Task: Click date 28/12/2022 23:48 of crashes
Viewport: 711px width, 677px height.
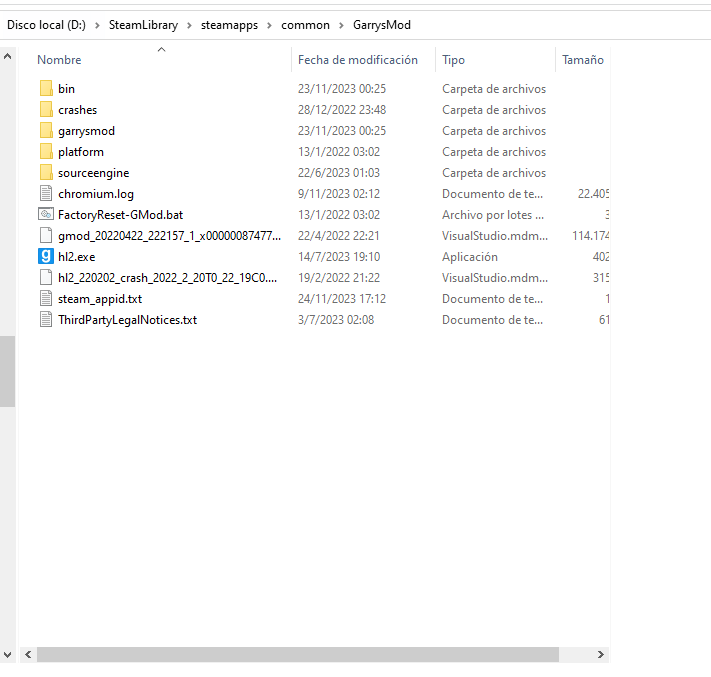Action: tap(342, 110)
